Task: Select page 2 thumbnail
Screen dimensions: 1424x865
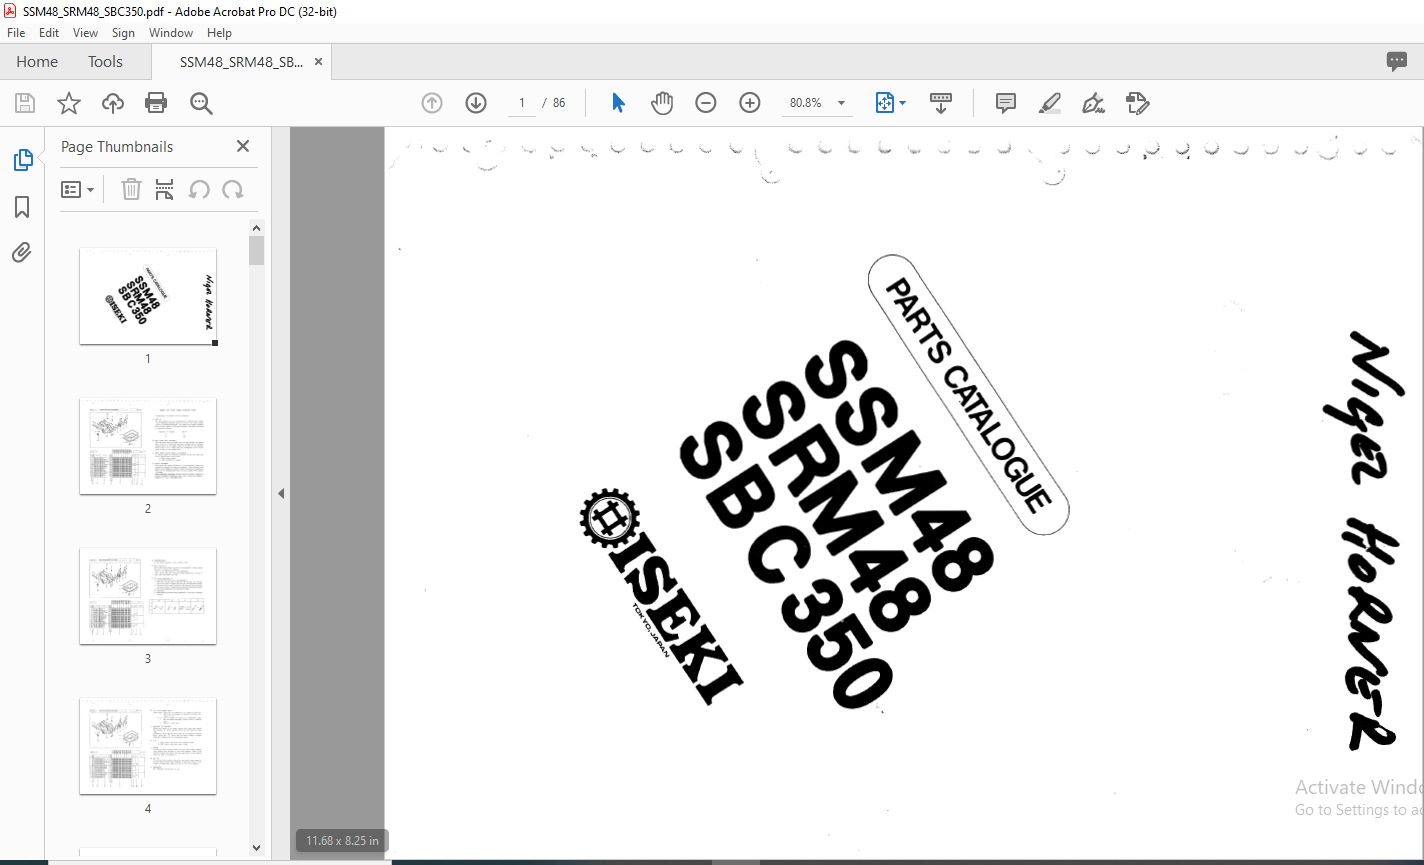Action: pos(148,446)
